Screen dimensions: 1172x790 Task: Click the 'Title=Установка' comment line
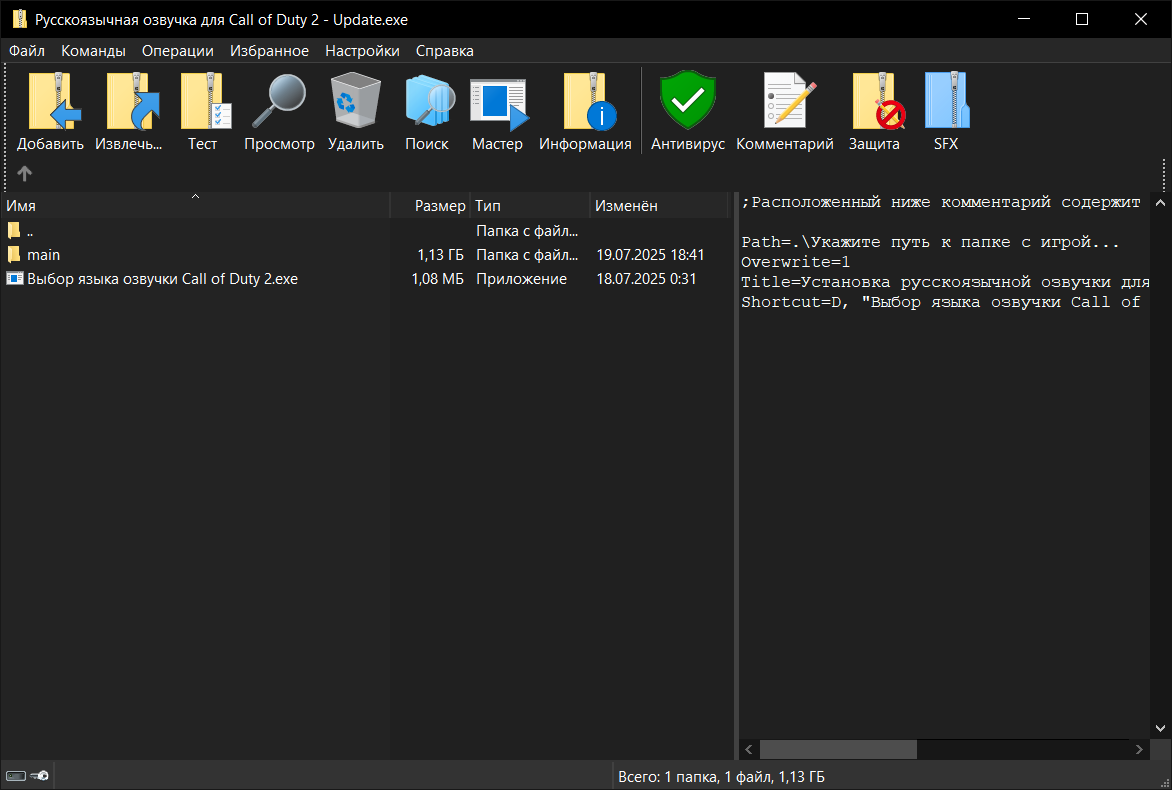click(946, 283)
